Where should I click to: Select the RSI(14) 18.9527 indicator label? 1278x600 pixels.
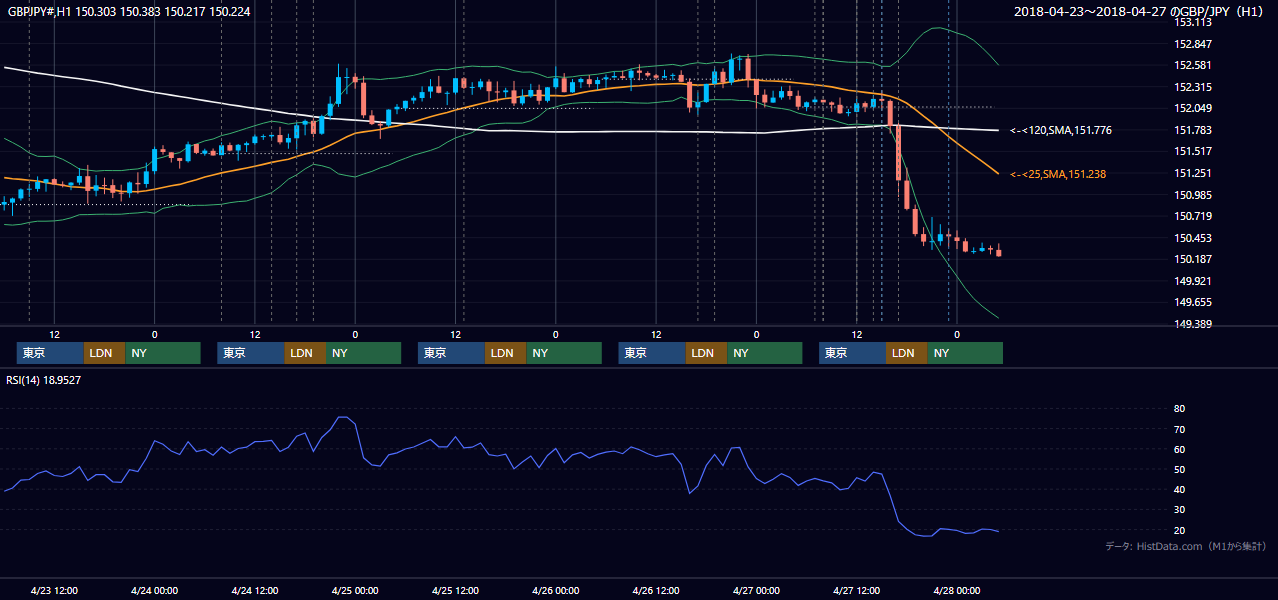[43, 380]
